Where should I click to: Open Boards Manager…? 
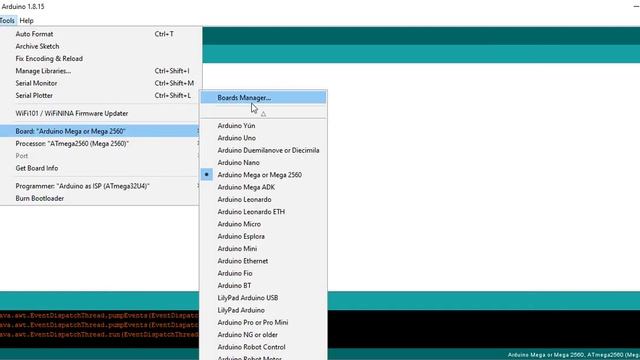263,98
